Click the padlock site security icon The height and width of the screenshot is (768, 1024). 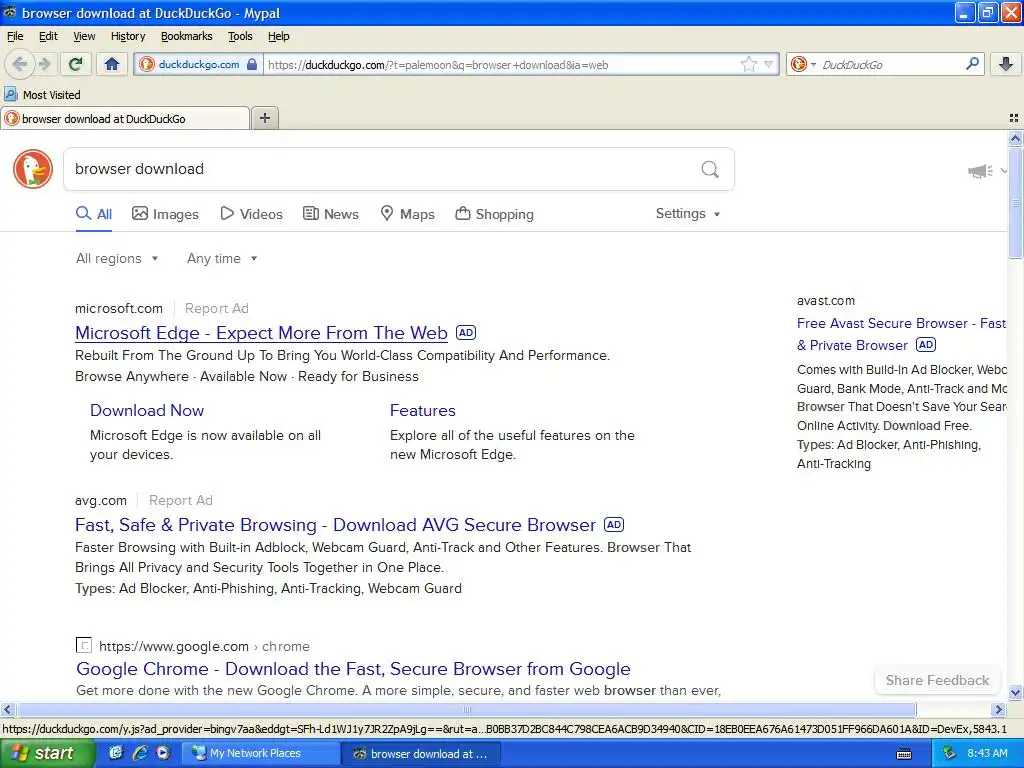251,64
